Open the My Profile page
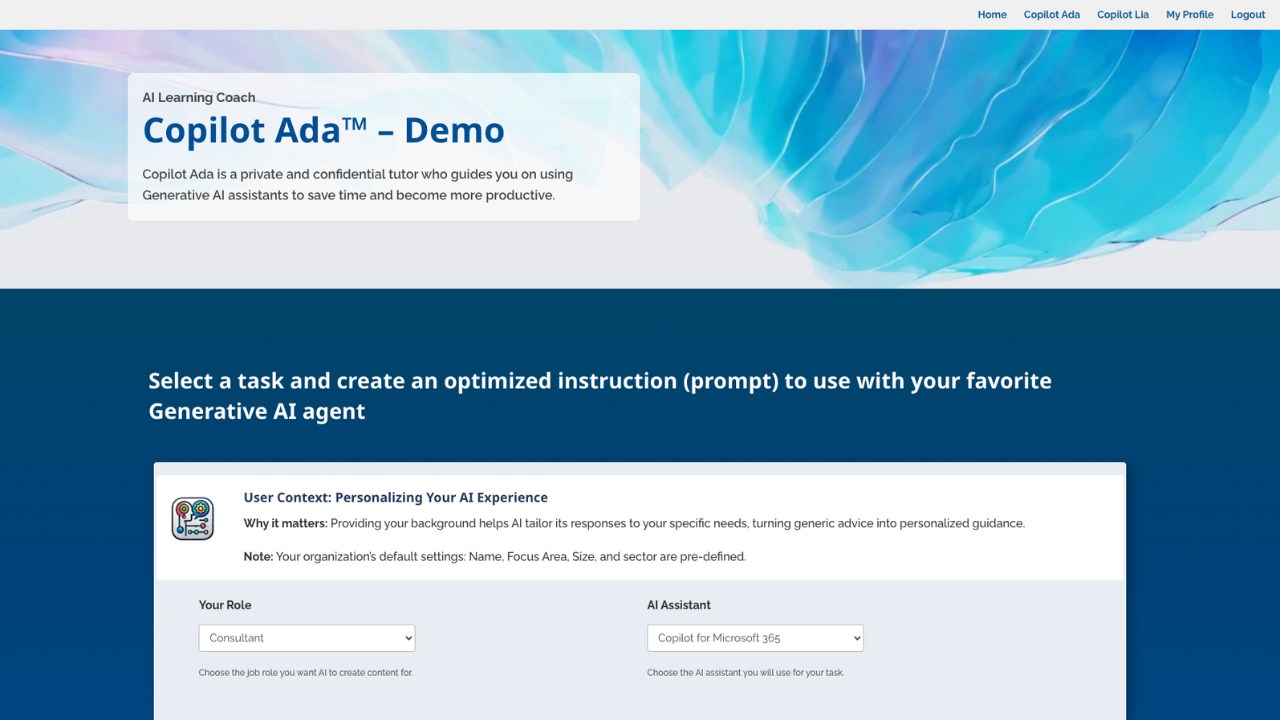1280x720 pixels. click(x=1189, y=15)
